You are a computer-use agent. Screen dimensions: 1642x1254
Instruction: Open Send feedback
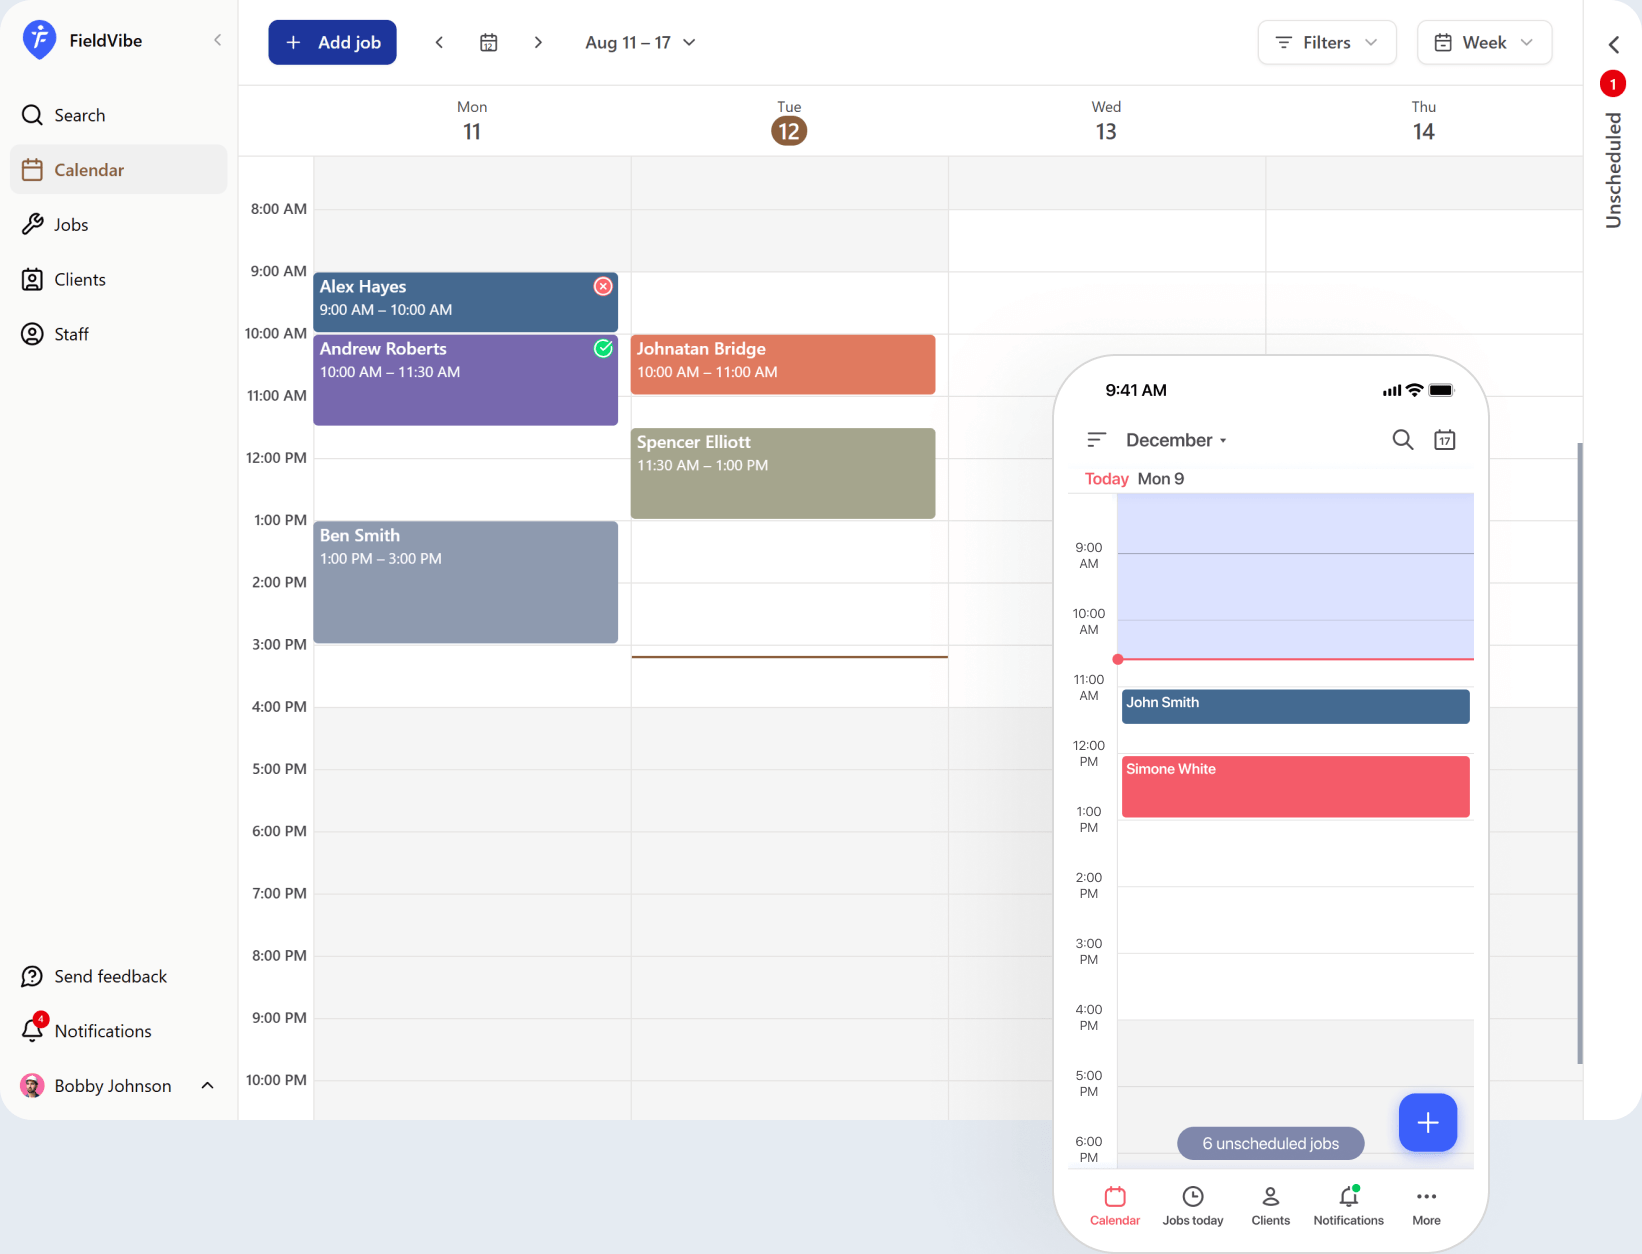(110, 976)
